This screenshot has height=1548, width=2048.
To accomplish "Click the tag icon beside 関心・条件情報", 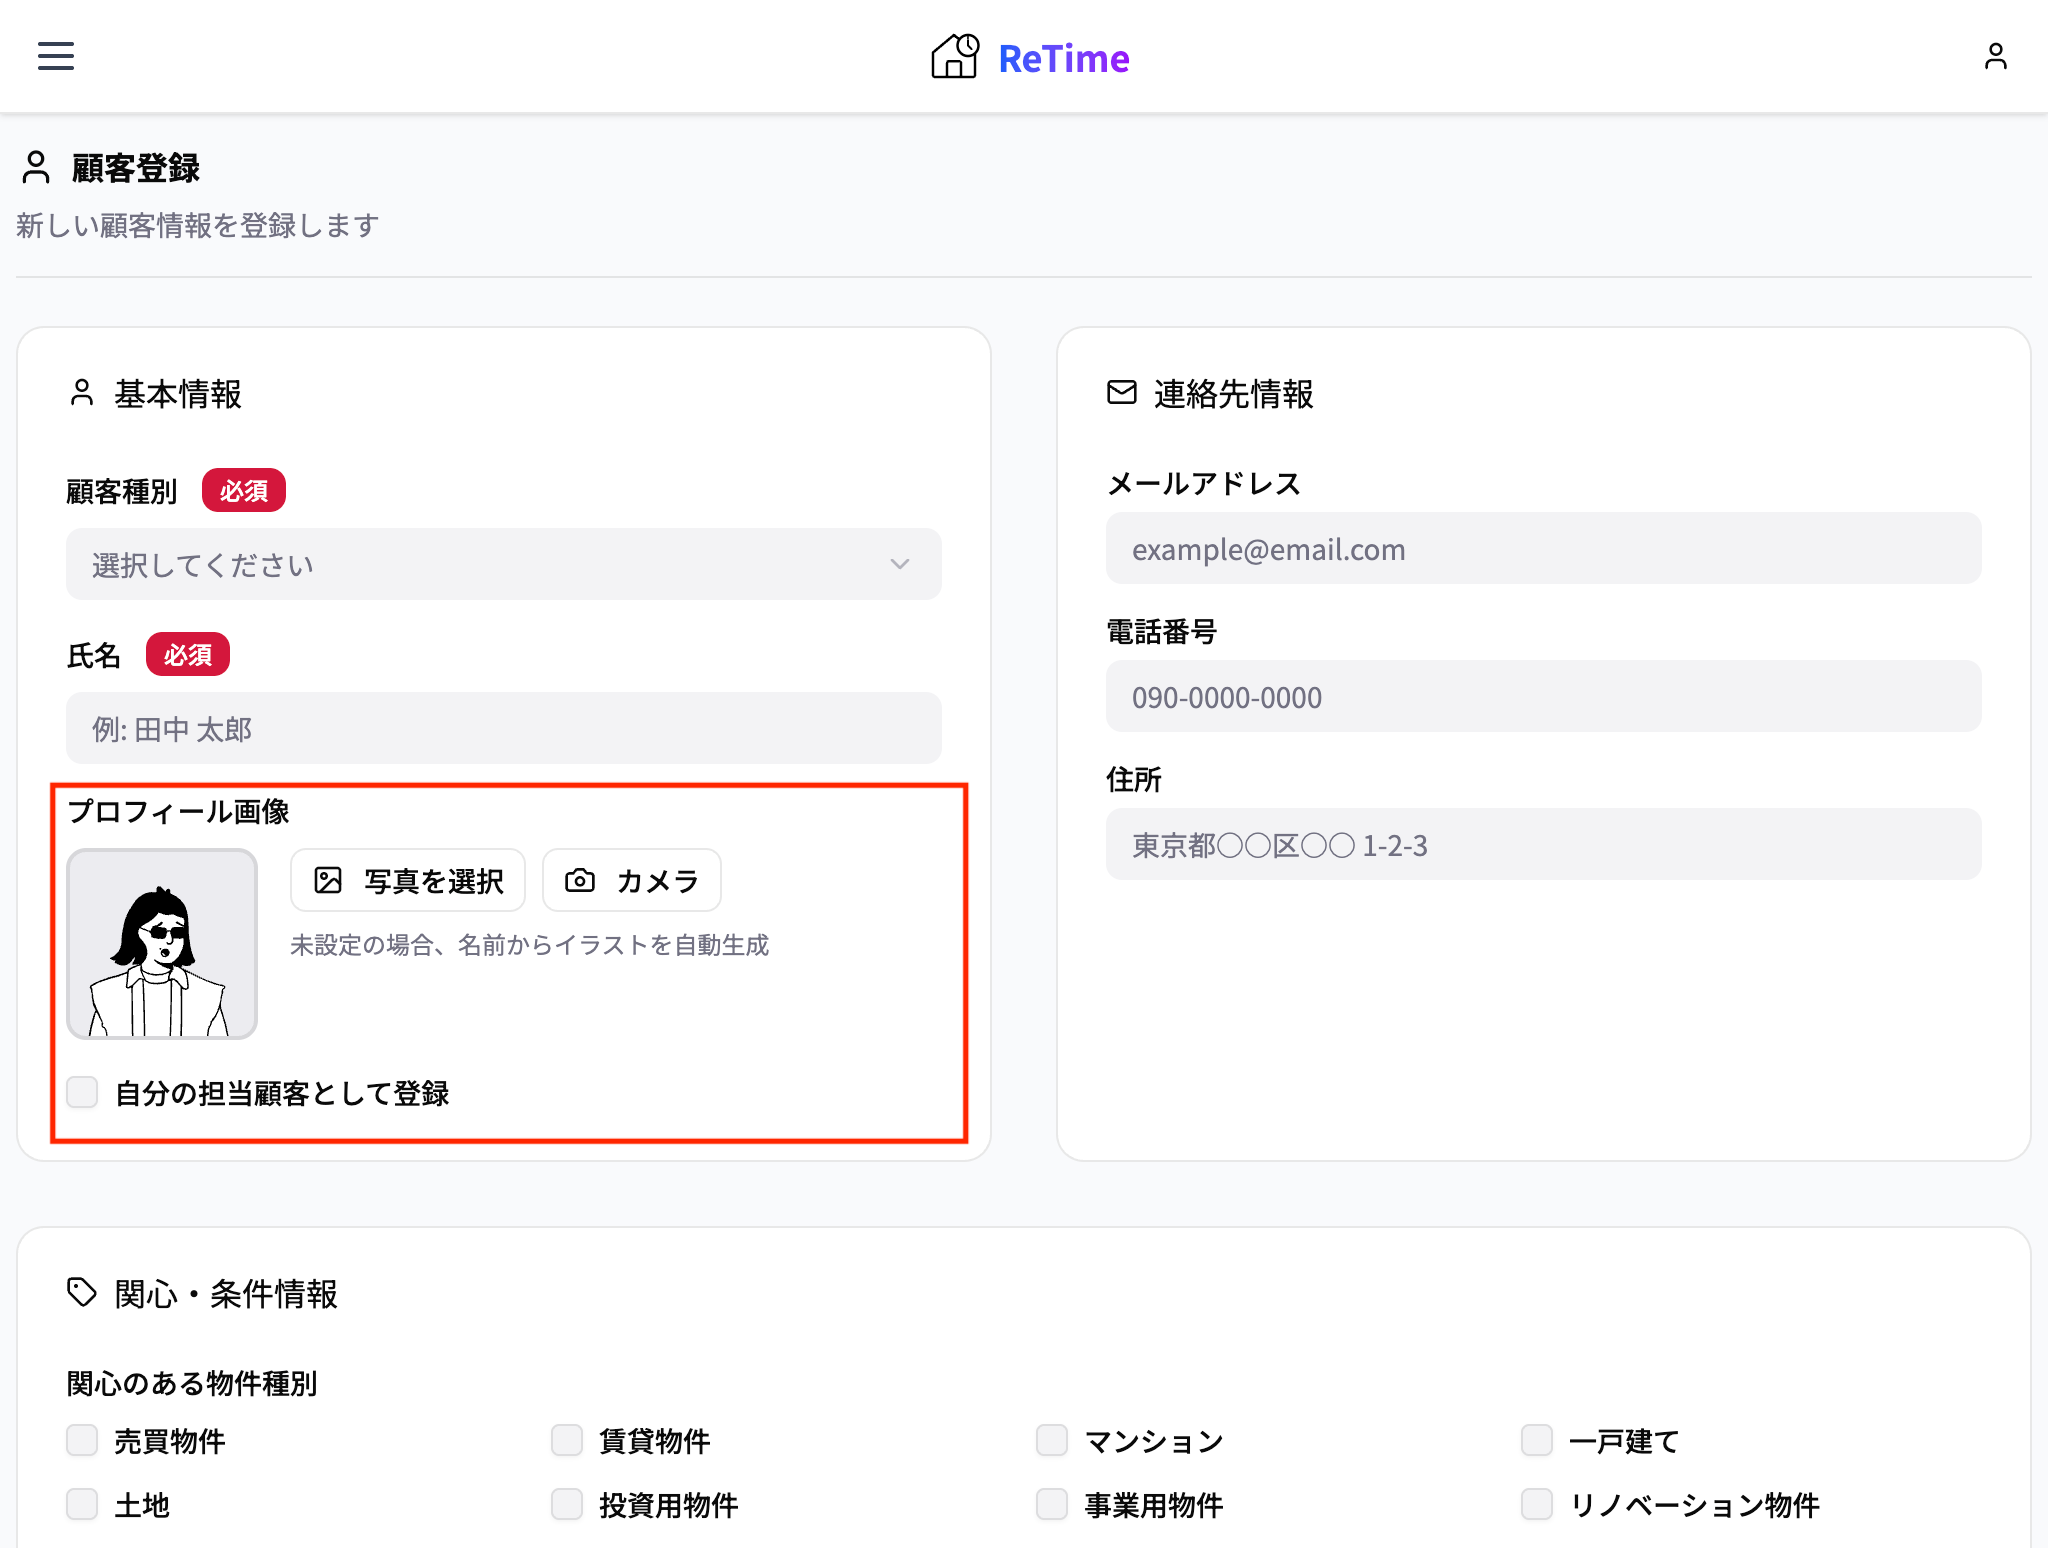I will [x=82, y=1293].
